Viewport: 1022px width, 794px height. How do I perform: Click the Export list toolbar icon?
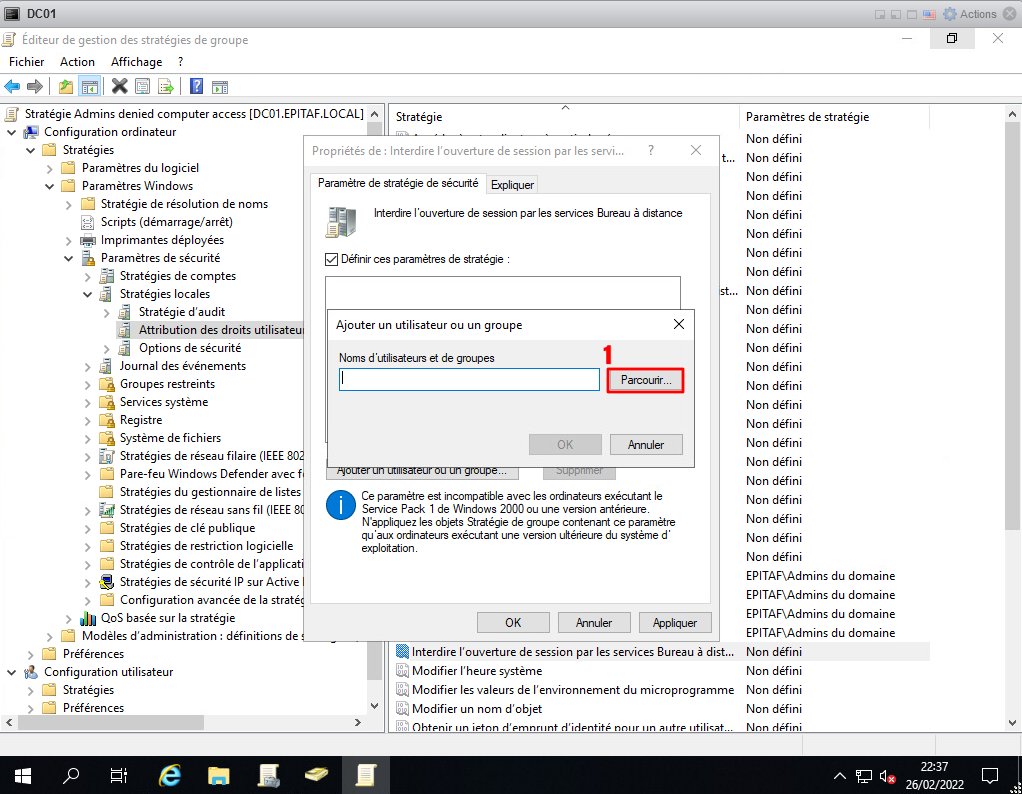[165, 87]
